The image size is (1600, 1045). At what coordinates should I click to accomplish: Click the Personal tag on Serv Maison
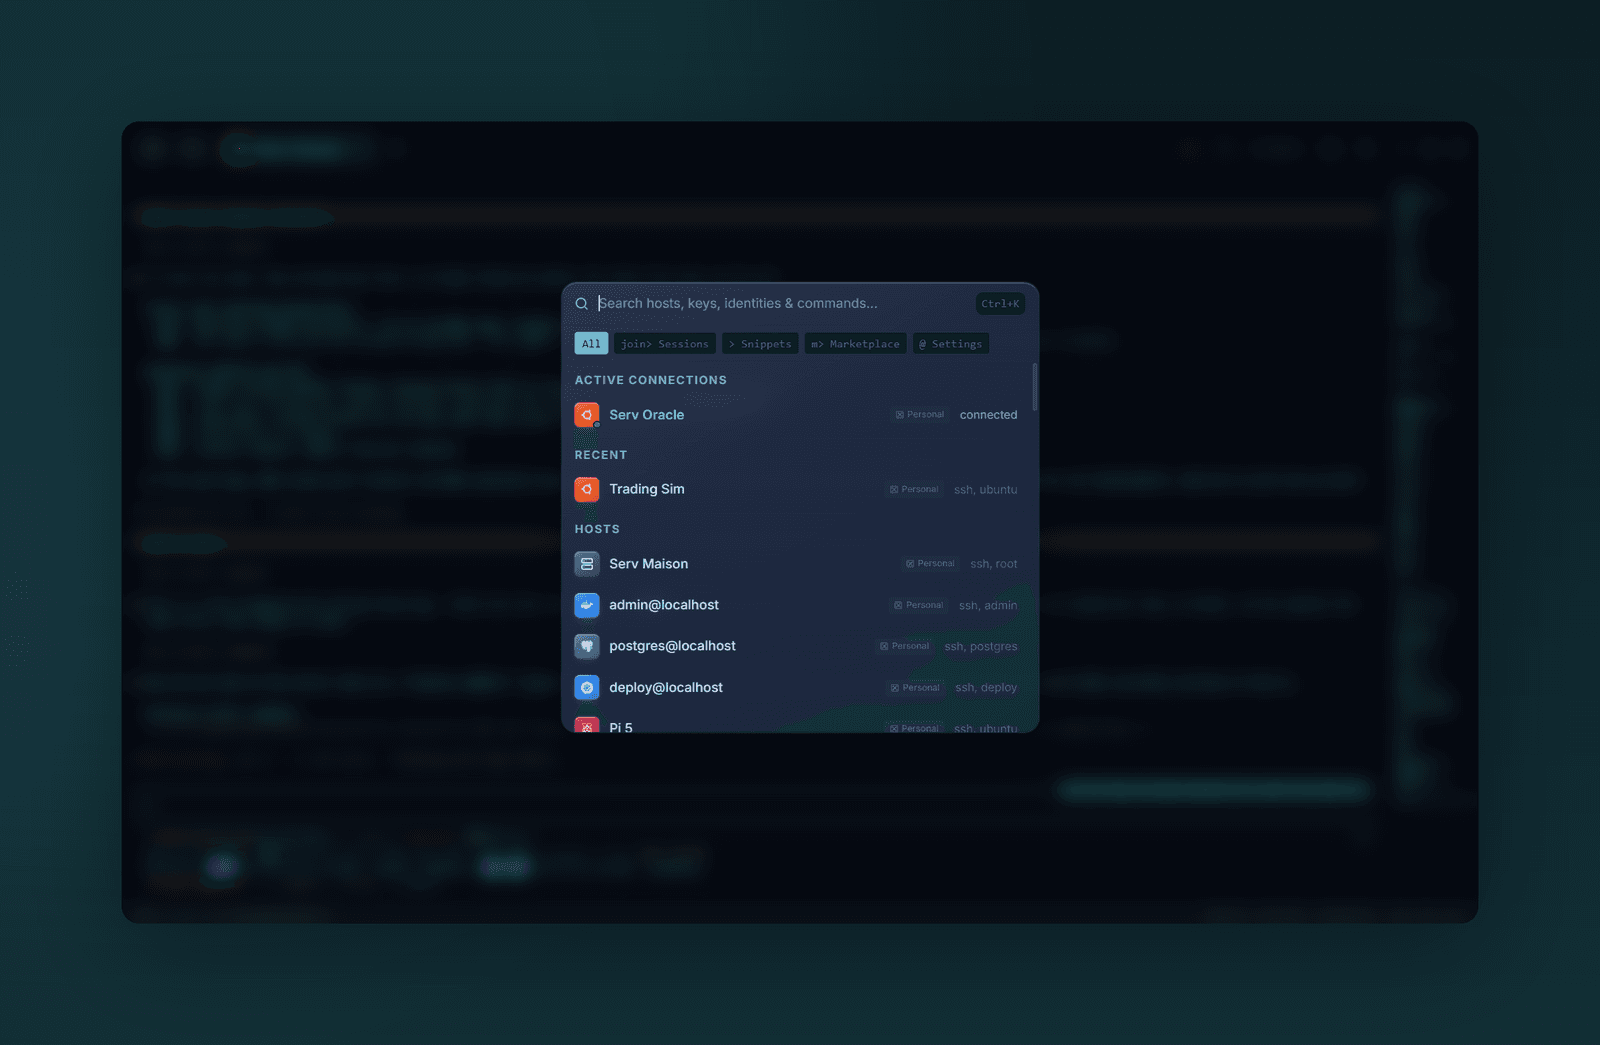(x=931, y=564)
